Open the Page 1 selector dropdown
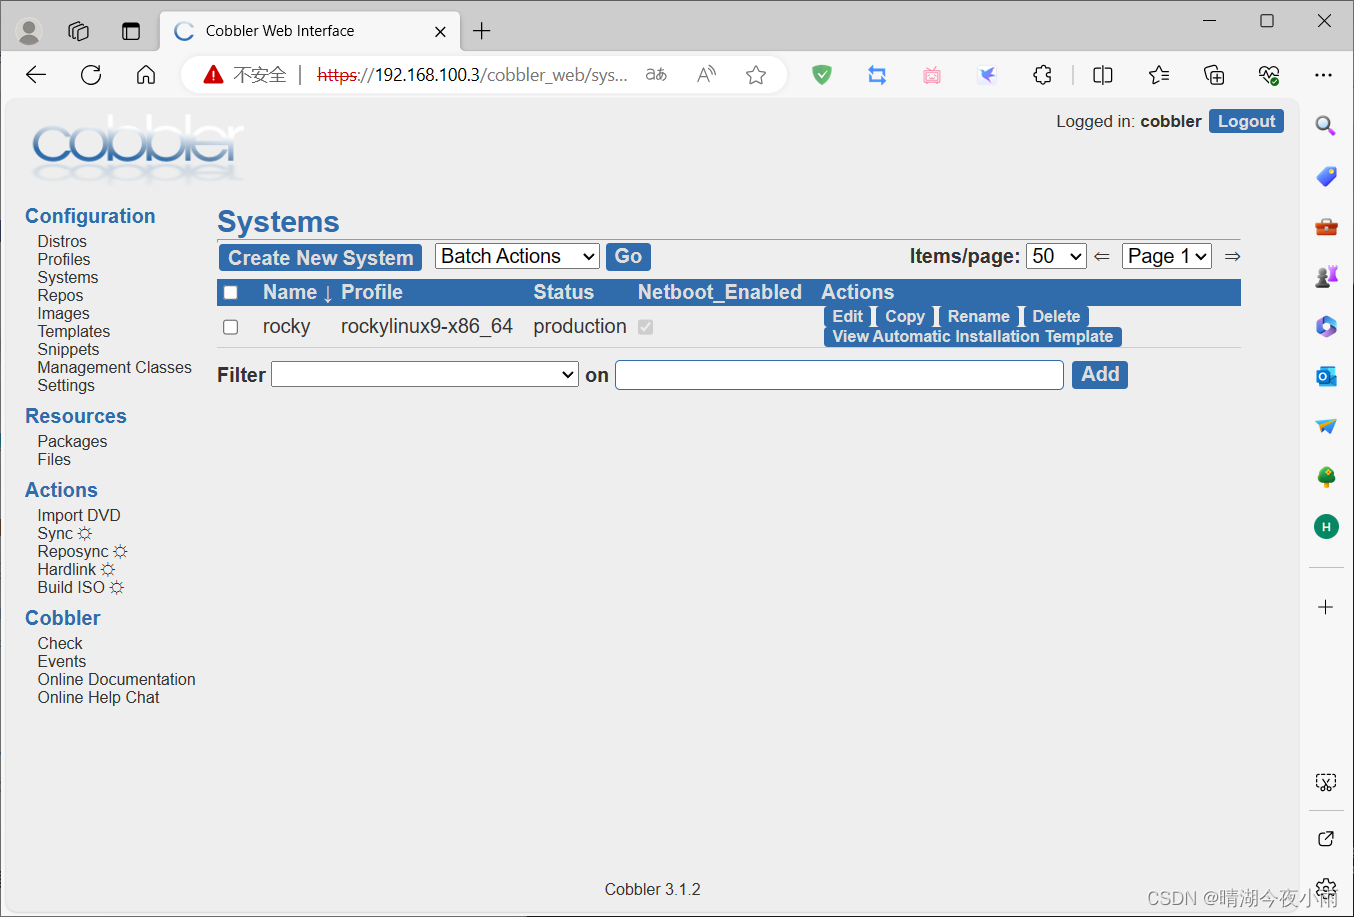1354x917 pixels. coord(1167,257)
